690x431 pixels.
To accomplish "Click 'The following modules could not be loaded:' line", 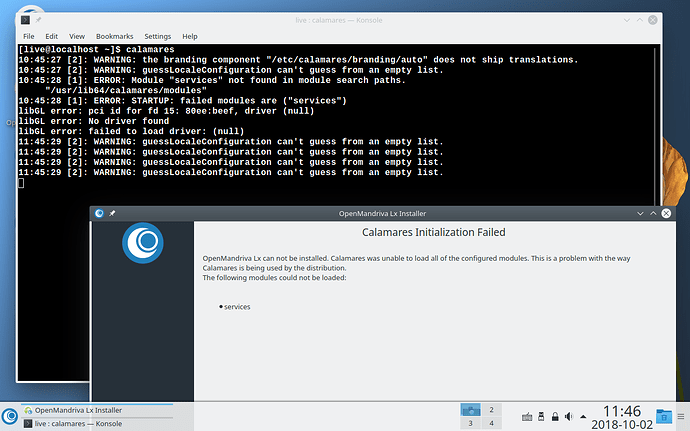I will 274,278.
